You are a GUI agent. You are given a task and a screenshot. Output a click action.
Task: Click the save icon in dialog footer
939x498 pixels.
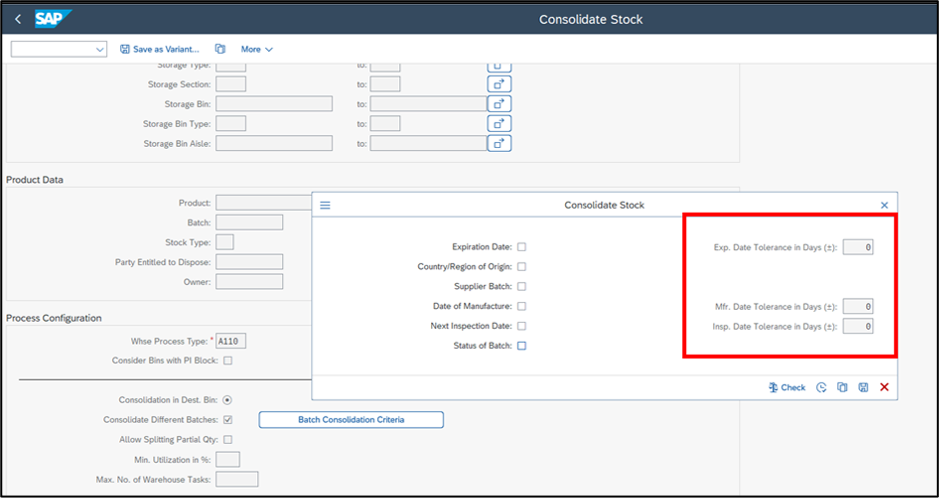coord(863,387)
